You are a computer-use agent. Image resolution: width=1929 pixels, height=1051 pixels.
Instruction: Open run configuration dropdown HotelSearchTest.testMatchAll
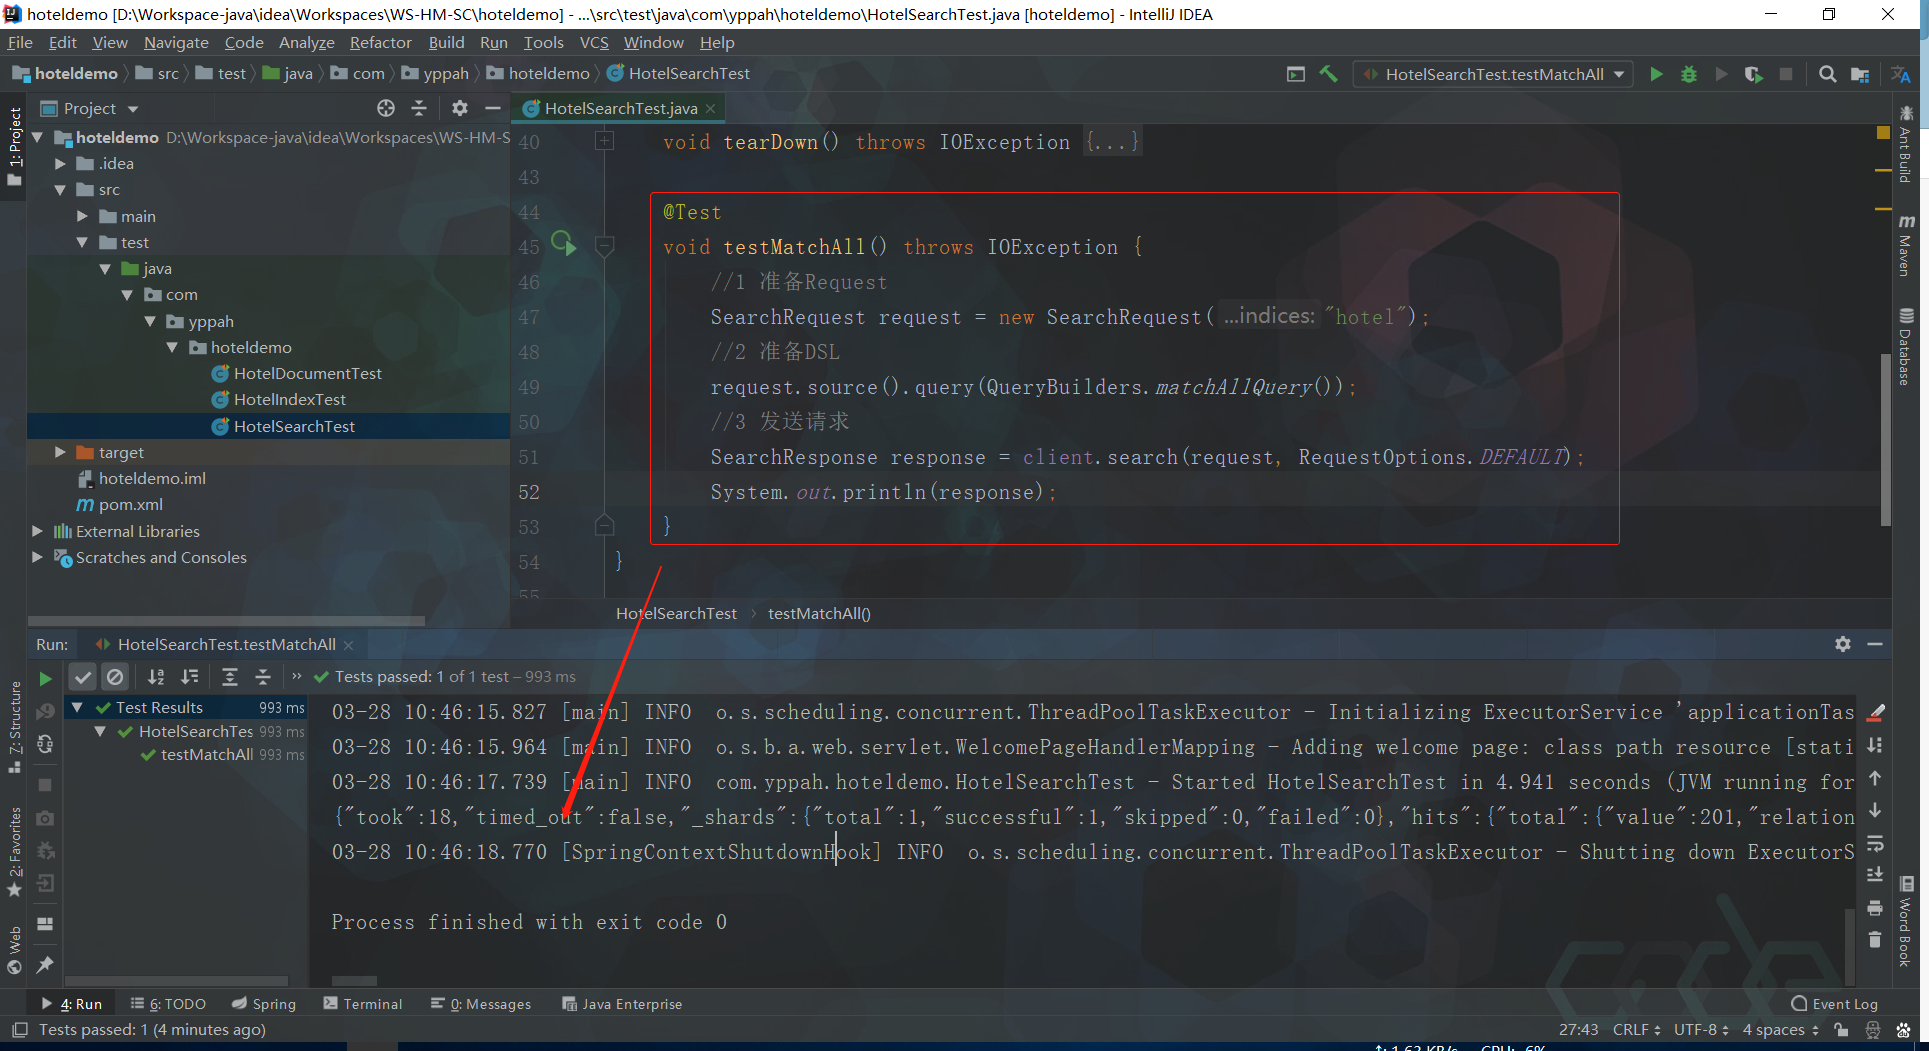(x=1494, y=74)
